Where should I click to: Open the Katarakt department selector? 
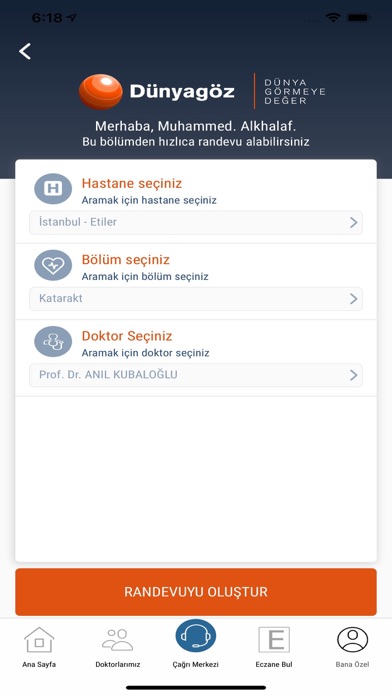(196, 299)
